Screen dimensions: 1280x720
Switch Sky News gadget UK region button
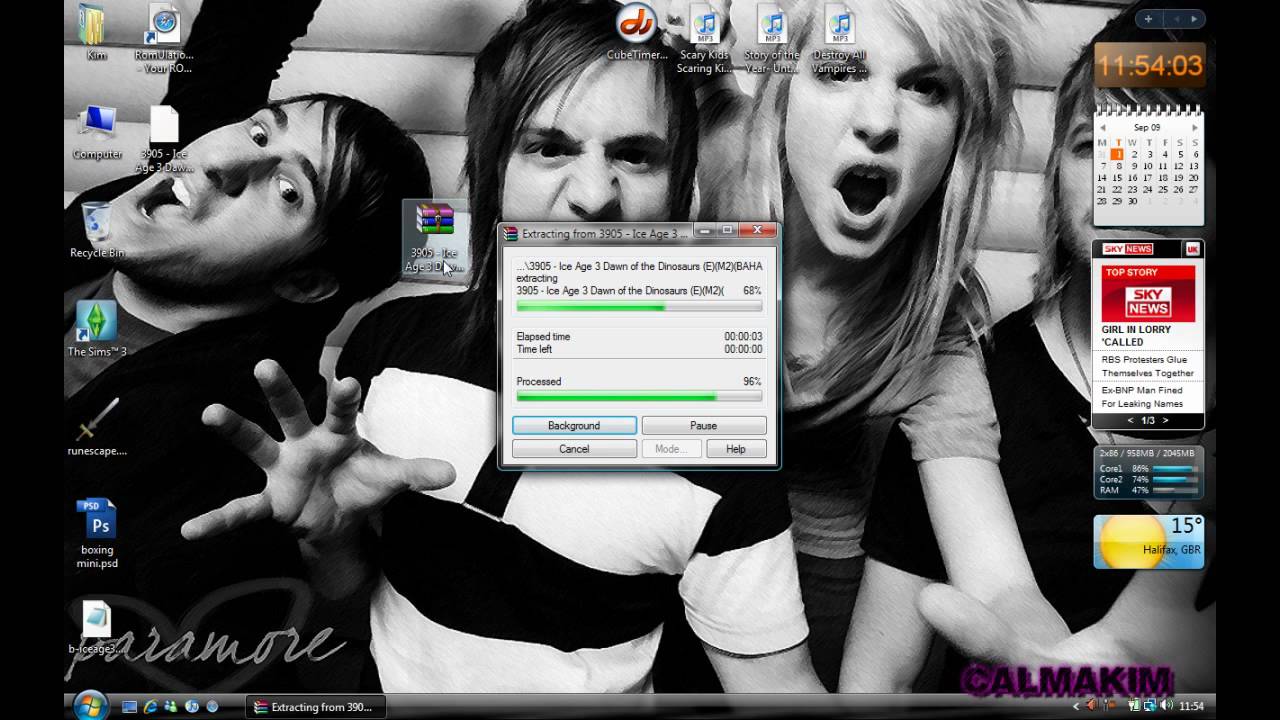[x=1192, y=249]
